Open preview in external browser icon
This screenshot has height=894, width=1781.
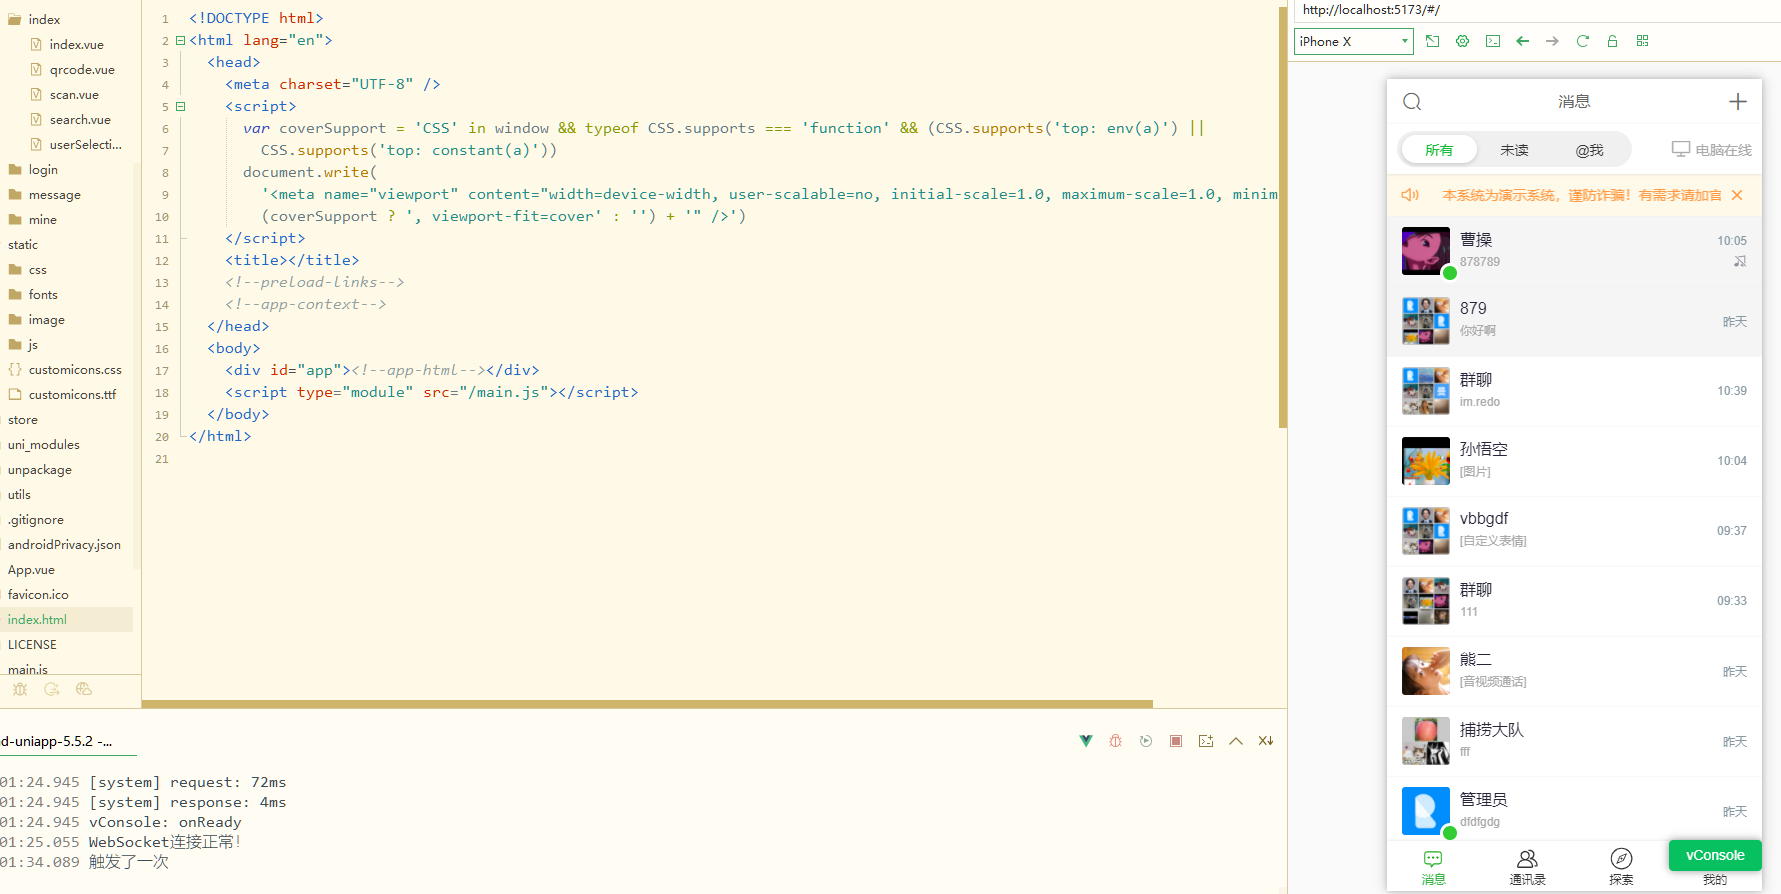coord(1433,41)
